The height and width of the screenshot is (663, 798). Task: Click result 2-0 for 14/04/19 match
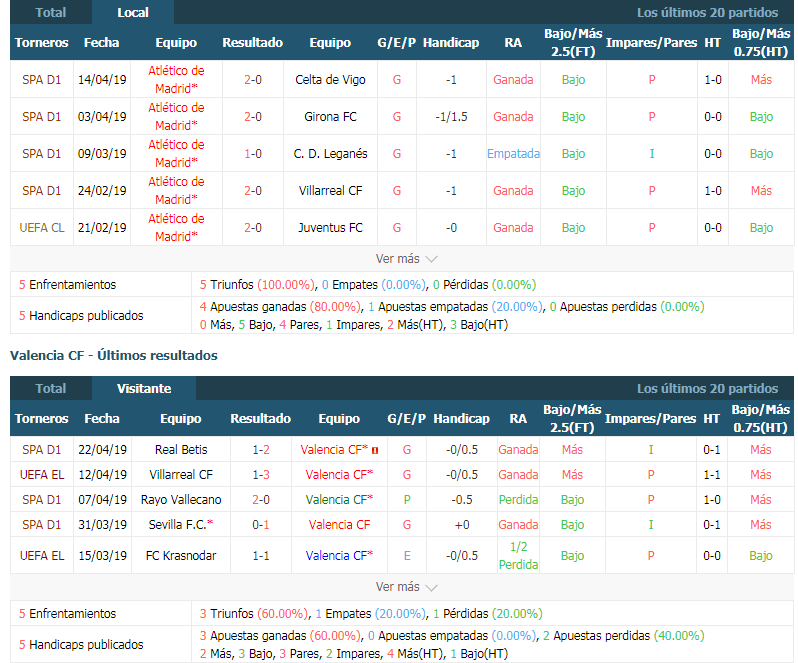[x=253, y=79]
